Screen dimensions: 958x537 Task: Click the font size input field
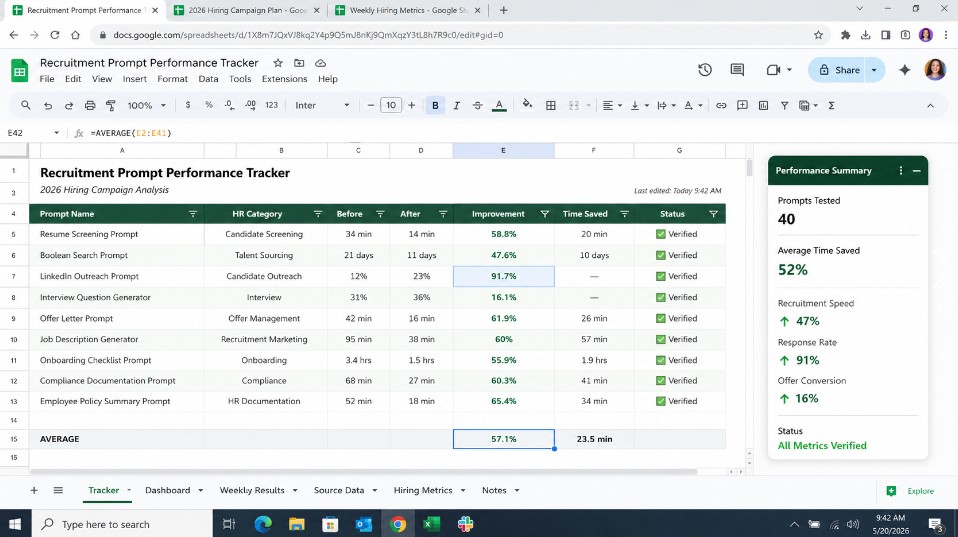coord(391,105)
